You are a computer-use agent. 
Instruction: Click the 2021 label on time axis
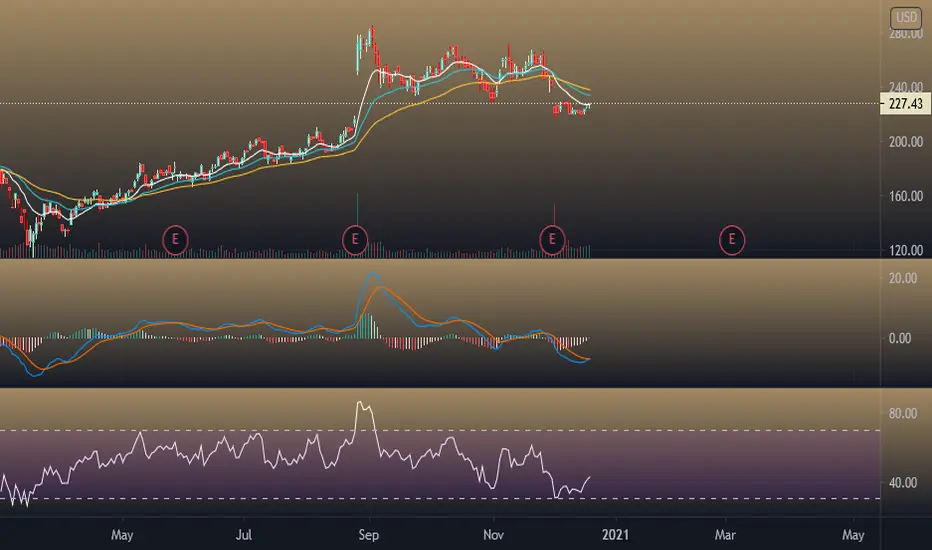coord(615,535)
